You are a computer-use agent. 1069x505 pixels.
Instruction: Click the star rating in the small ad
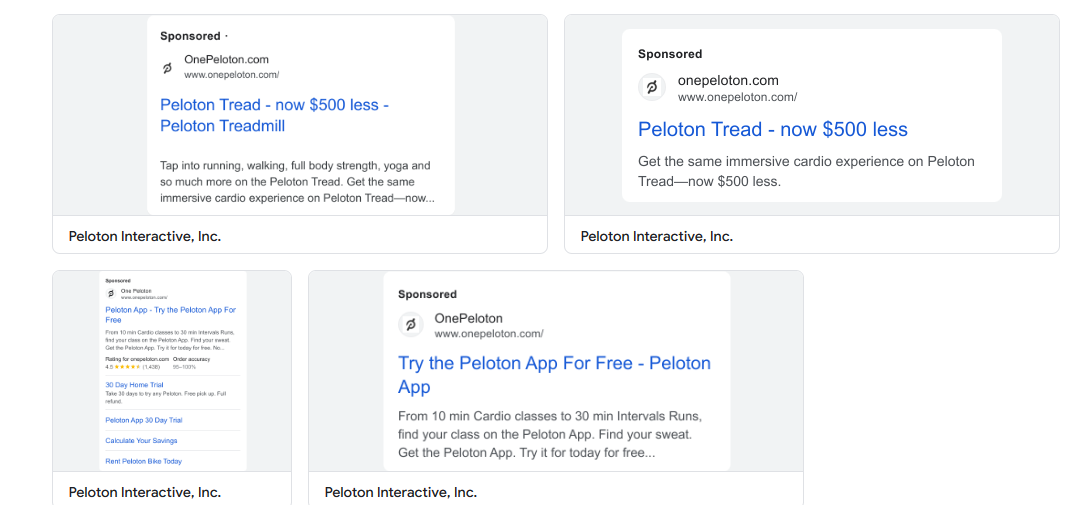click(x=126, y=367)
